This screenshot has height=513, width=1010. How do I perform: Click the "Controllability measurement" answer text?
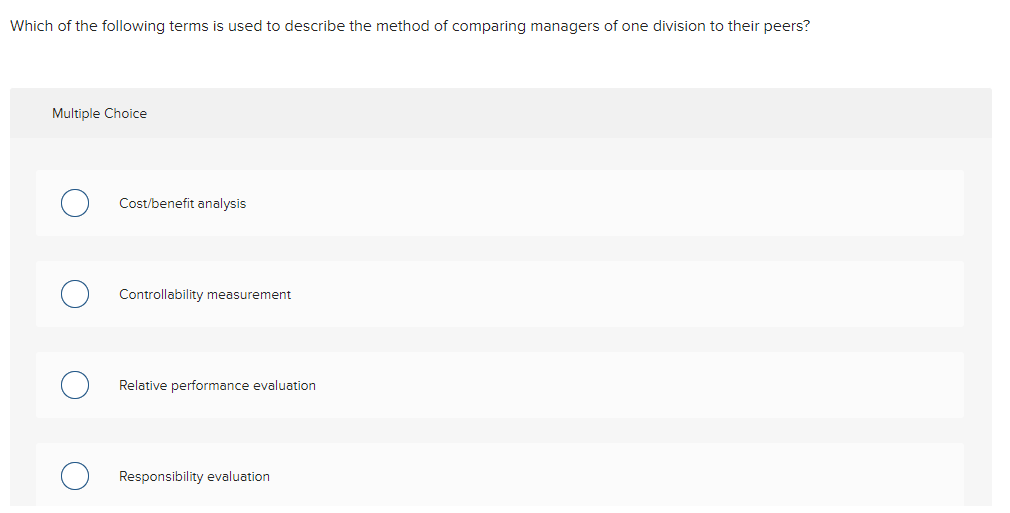coord(205,295)
